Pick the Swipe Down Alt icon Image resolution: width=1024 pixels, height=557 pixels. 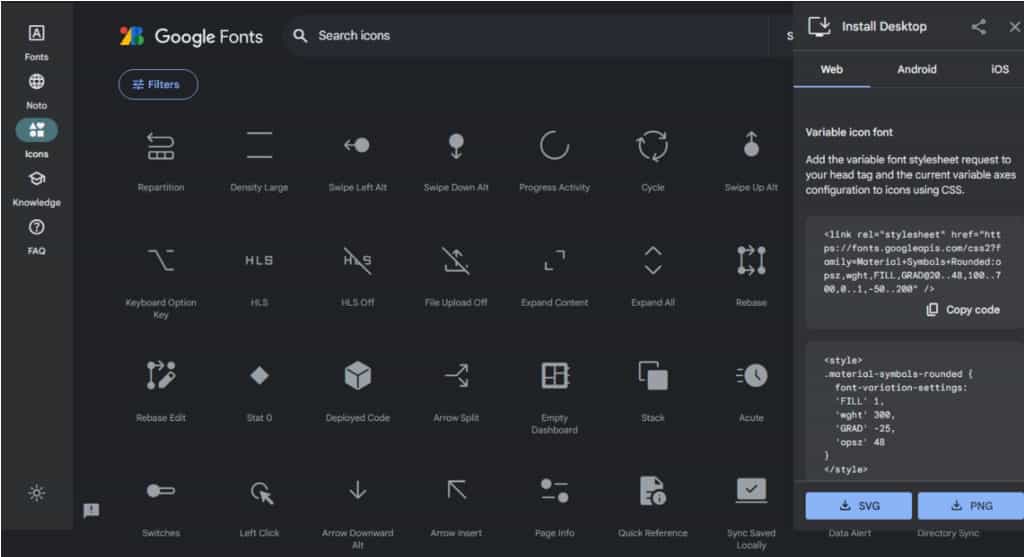point(456,146)
